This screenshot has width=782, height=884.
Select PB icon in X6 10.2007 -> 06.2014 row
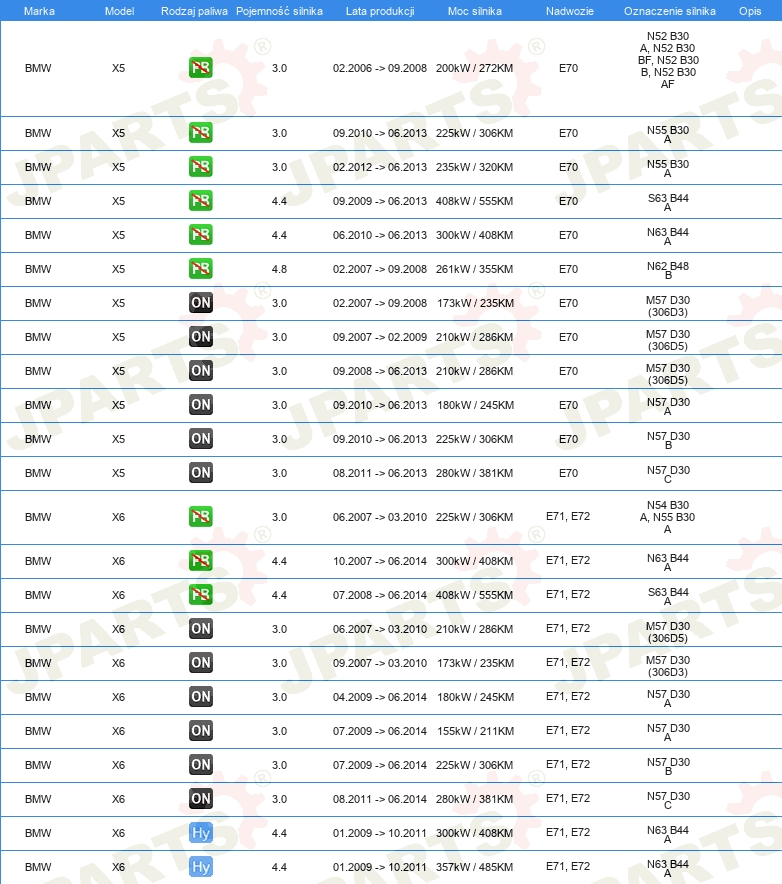[201, 560]
